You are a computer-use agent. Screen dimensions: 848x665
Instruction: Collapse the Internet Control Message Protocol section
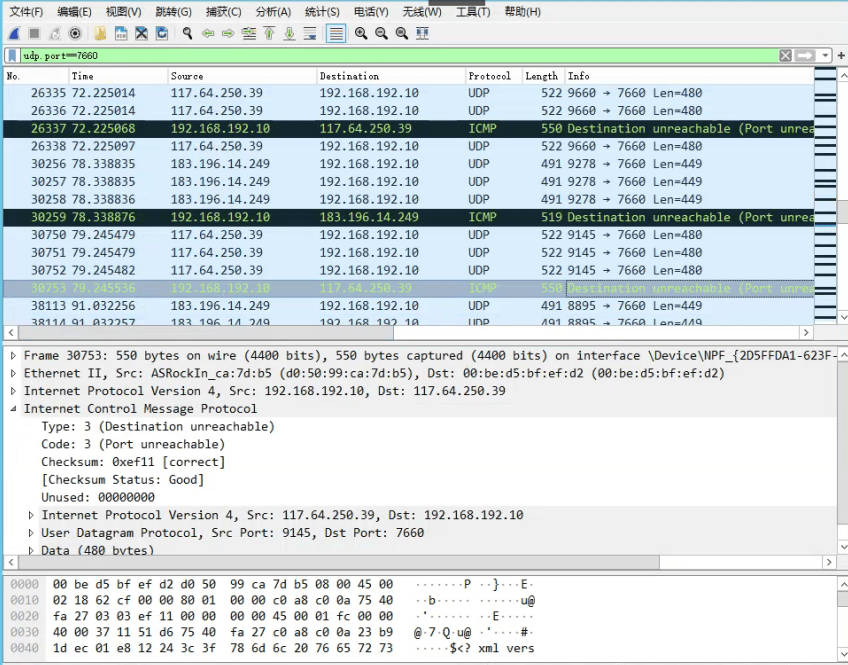pyautogui.click(x=12, y=409)
